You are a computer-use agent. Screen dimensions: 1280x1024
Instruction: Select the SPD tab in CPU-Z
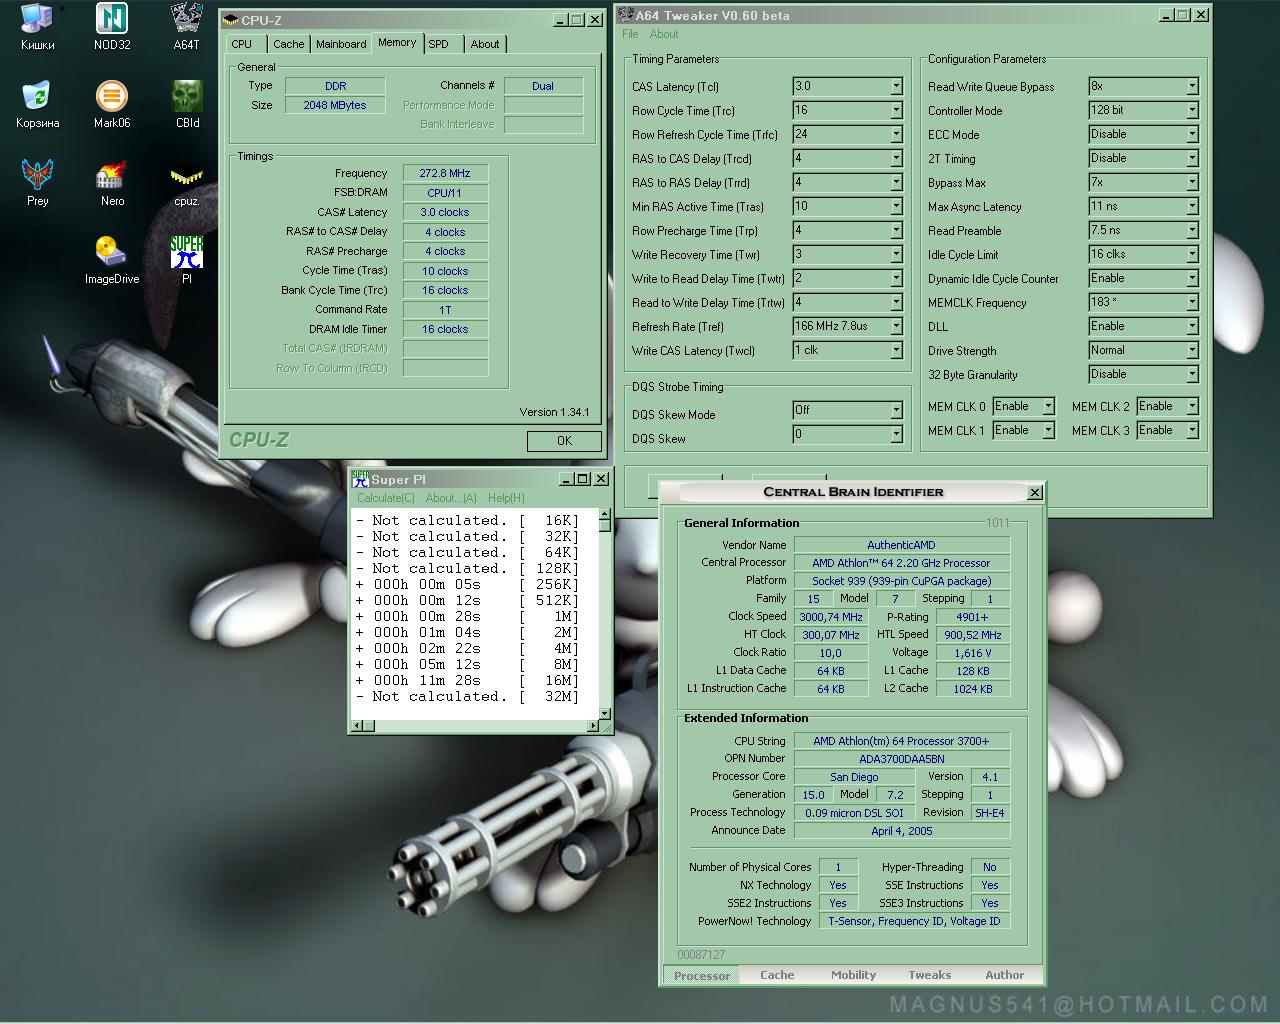438,44
